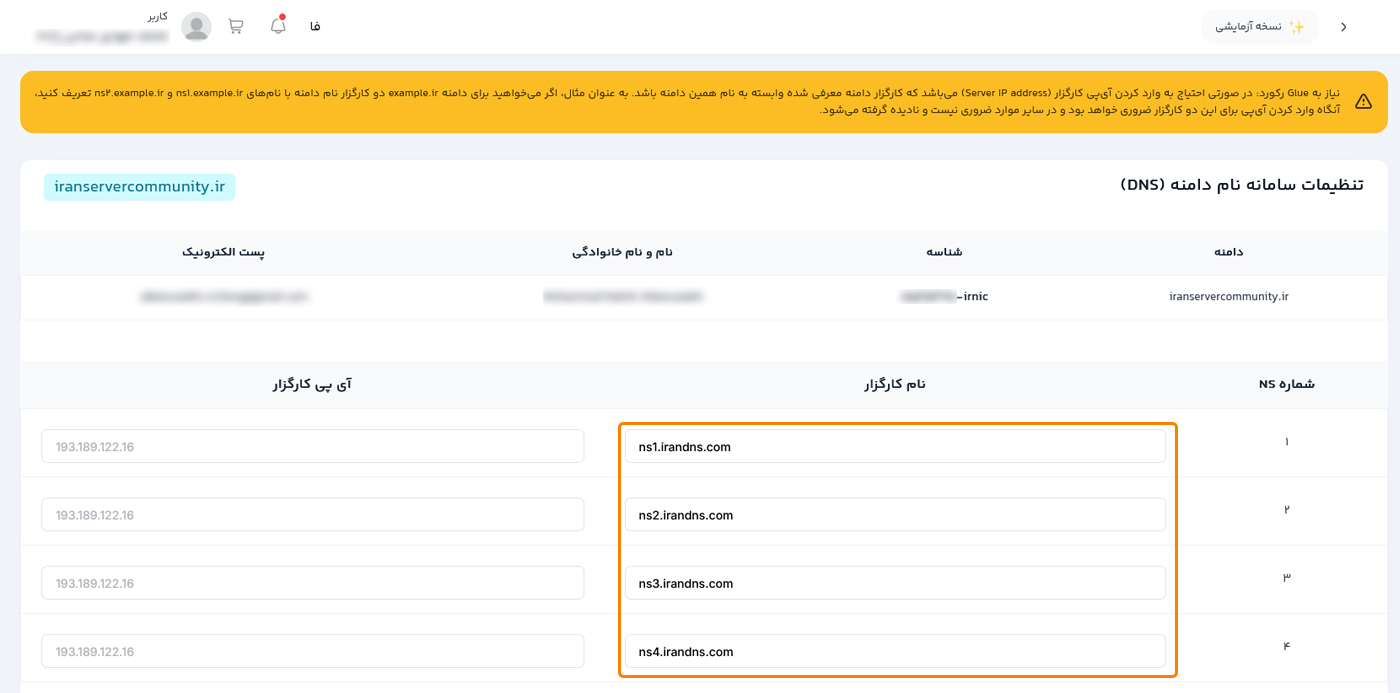Expand the panel with the left-pointing chevron

point(1343,27)
